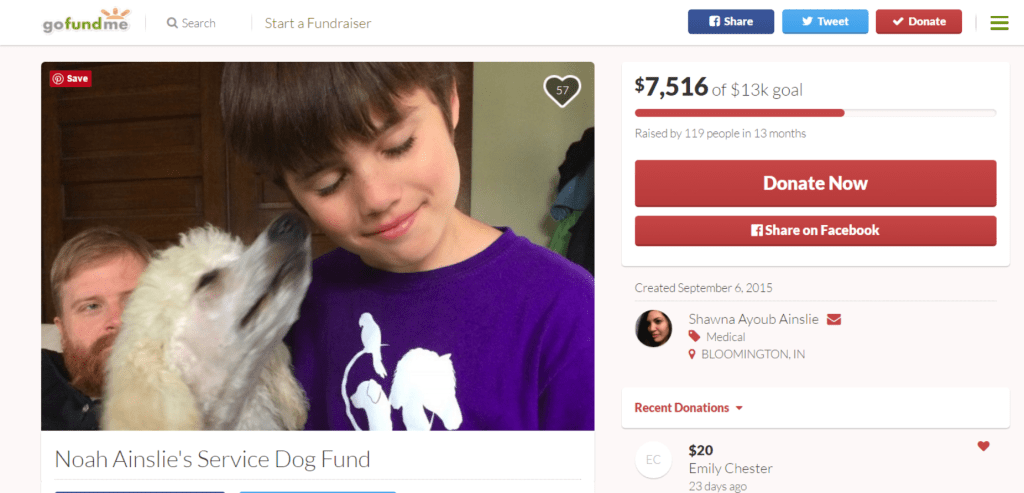1024x493 pixels.
Task: Click the Pinterest Save badge on photo
Action: (x=71, y=78)
